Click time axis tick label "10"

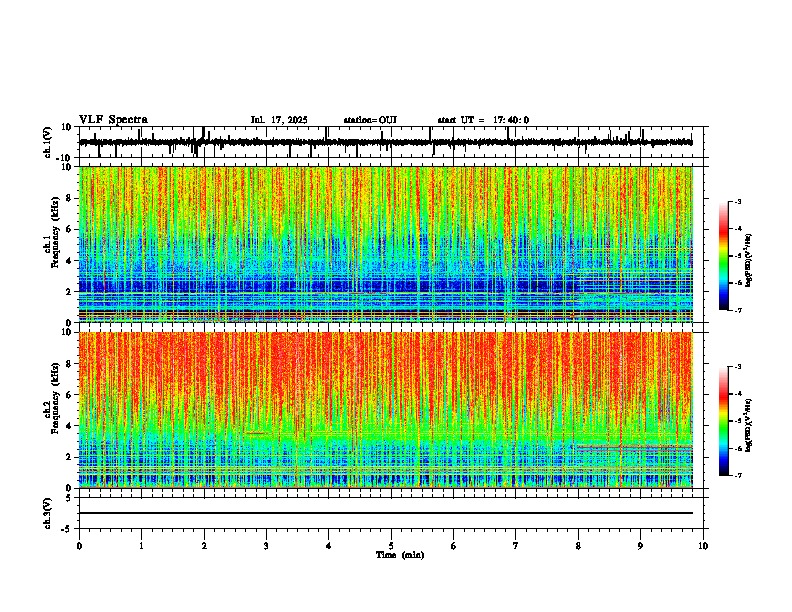tap(703, 546)
